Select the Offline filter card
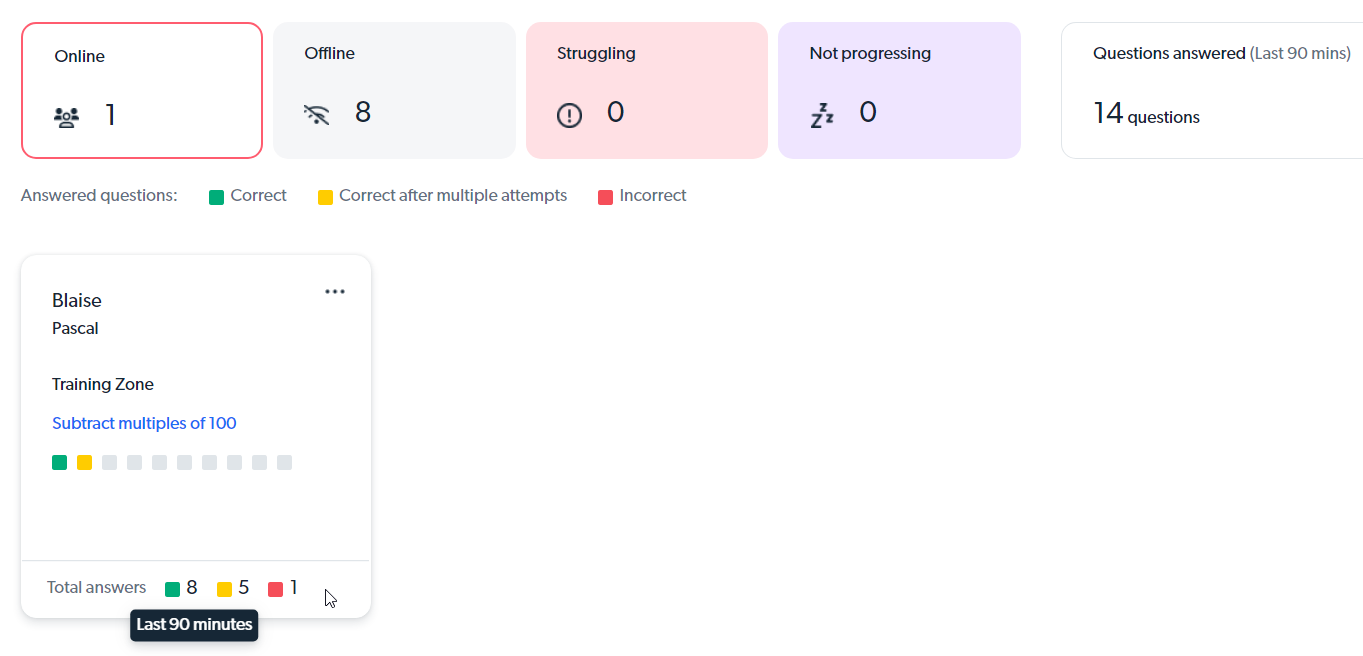Screen dimensions: 1363x656 click(394, 90)
